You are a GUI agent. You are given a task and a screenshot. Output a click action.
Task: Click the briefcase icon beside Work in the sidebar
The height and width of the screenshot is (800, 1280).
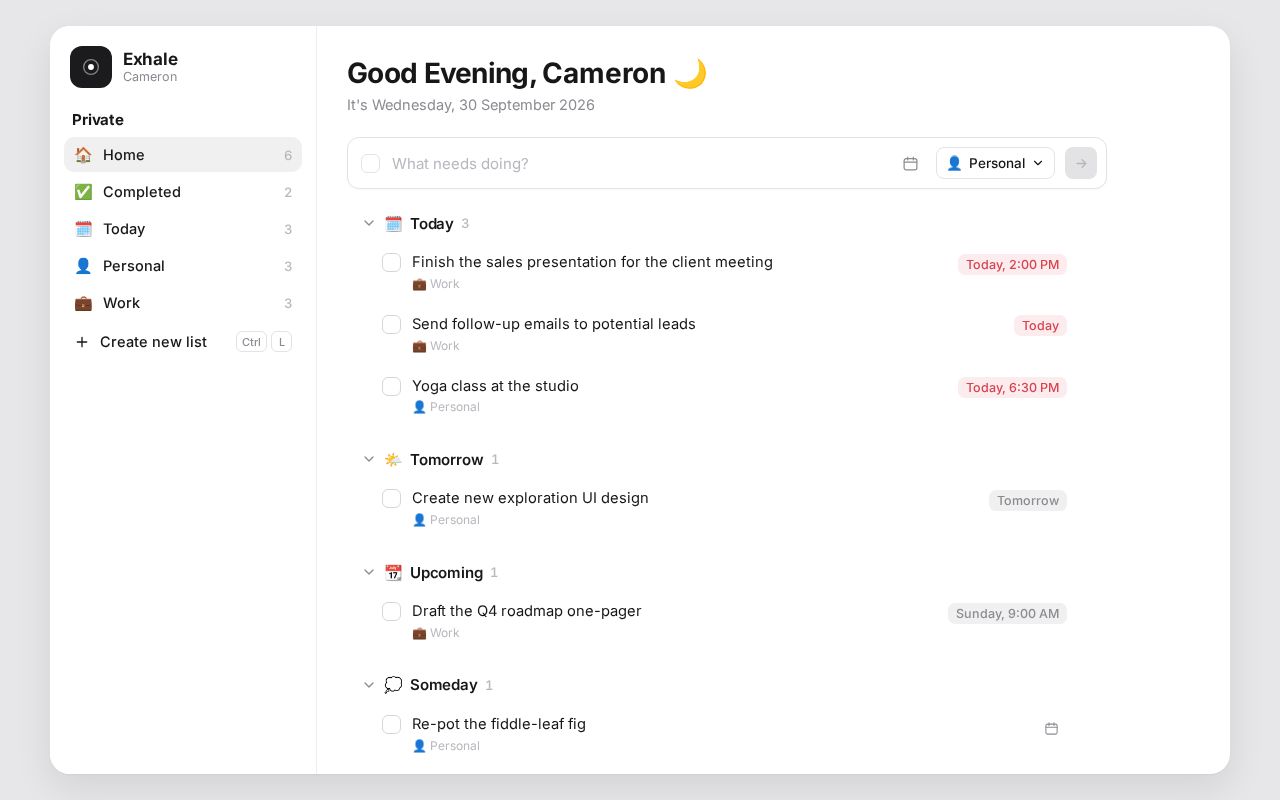pyautogui.click(x=83, y=303)
